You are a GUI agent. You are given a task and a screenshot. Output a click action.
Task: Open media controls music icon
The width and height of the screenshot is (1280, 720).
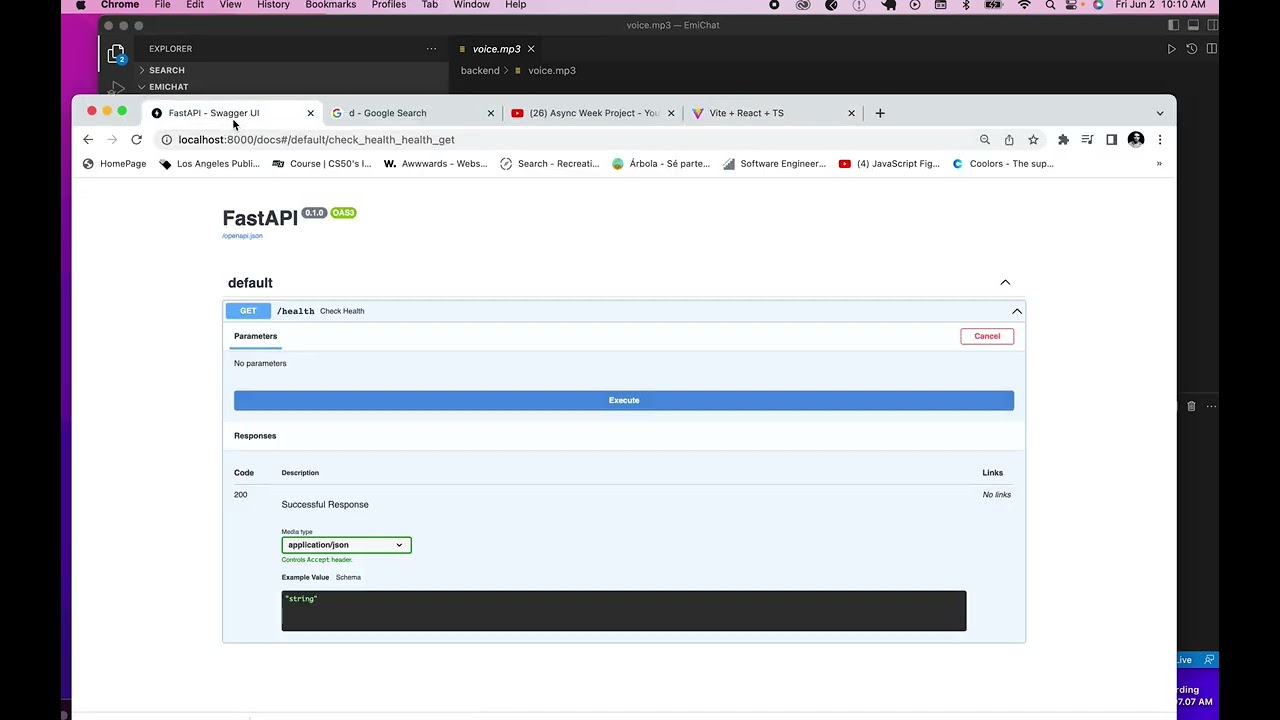(x=1087, y=140)
